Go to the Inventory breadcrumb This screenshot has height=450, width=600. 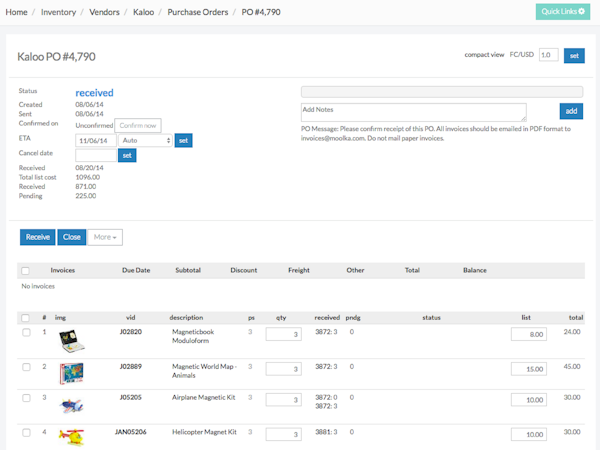pyautogui.click(x=59, y=12)
